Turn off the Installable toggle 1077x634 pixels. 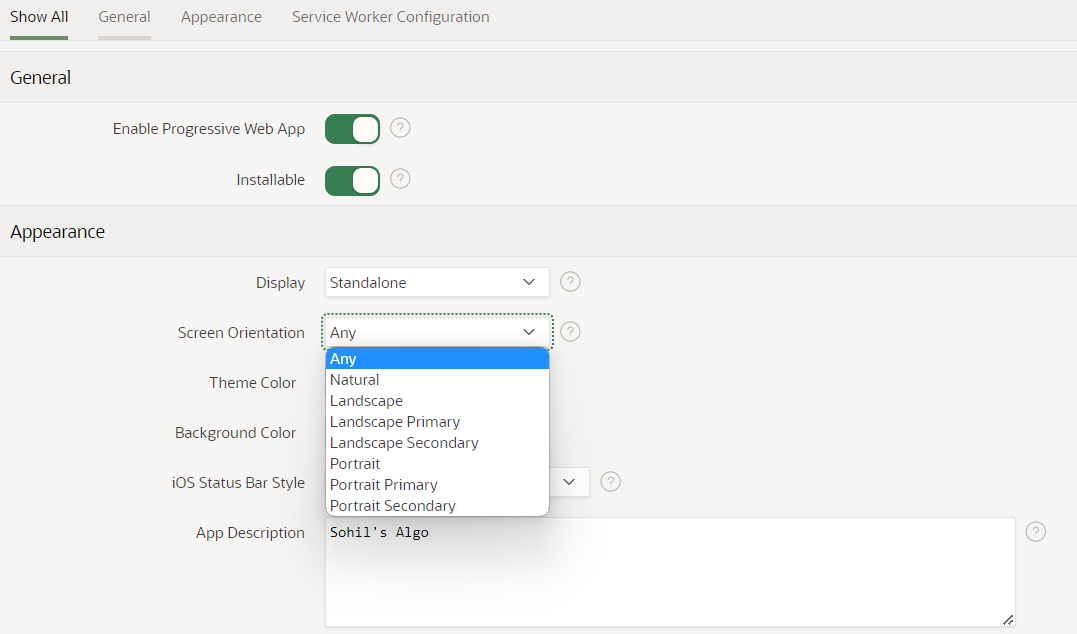tap(352, 179)
